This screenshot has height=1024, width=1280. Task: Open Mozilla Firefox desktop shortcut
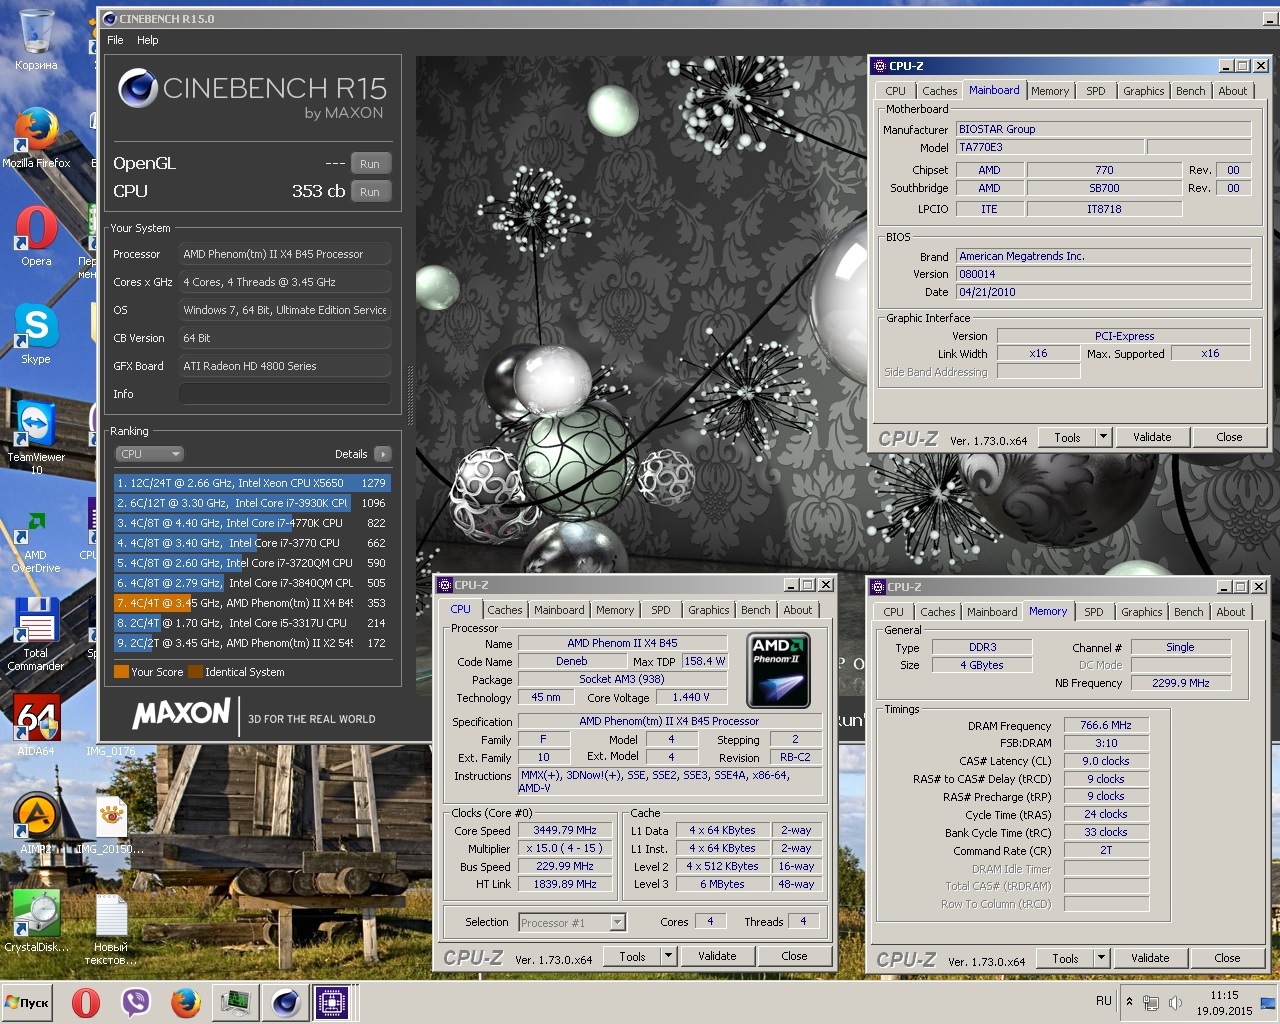click(x=36, y=138)
